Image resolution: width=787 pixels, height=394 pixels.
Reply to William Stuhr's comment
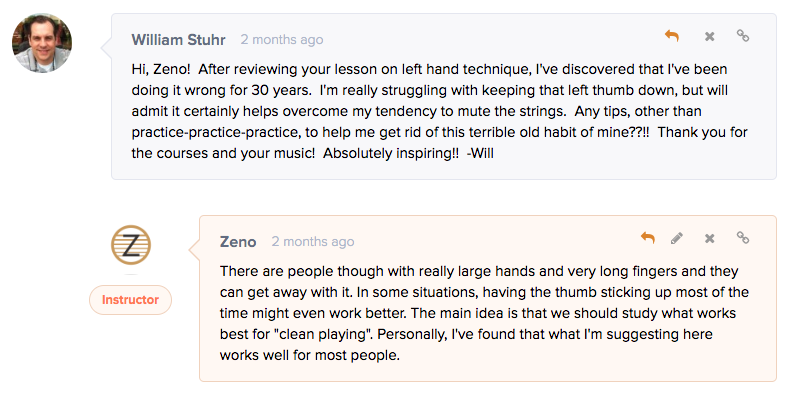[x=672, y=36]
